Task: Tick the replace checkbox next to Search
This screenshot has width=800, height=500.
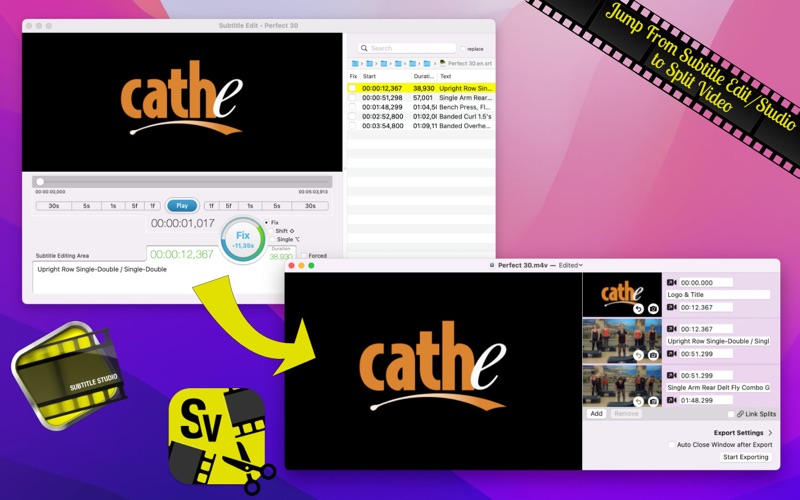Action: 463,49
